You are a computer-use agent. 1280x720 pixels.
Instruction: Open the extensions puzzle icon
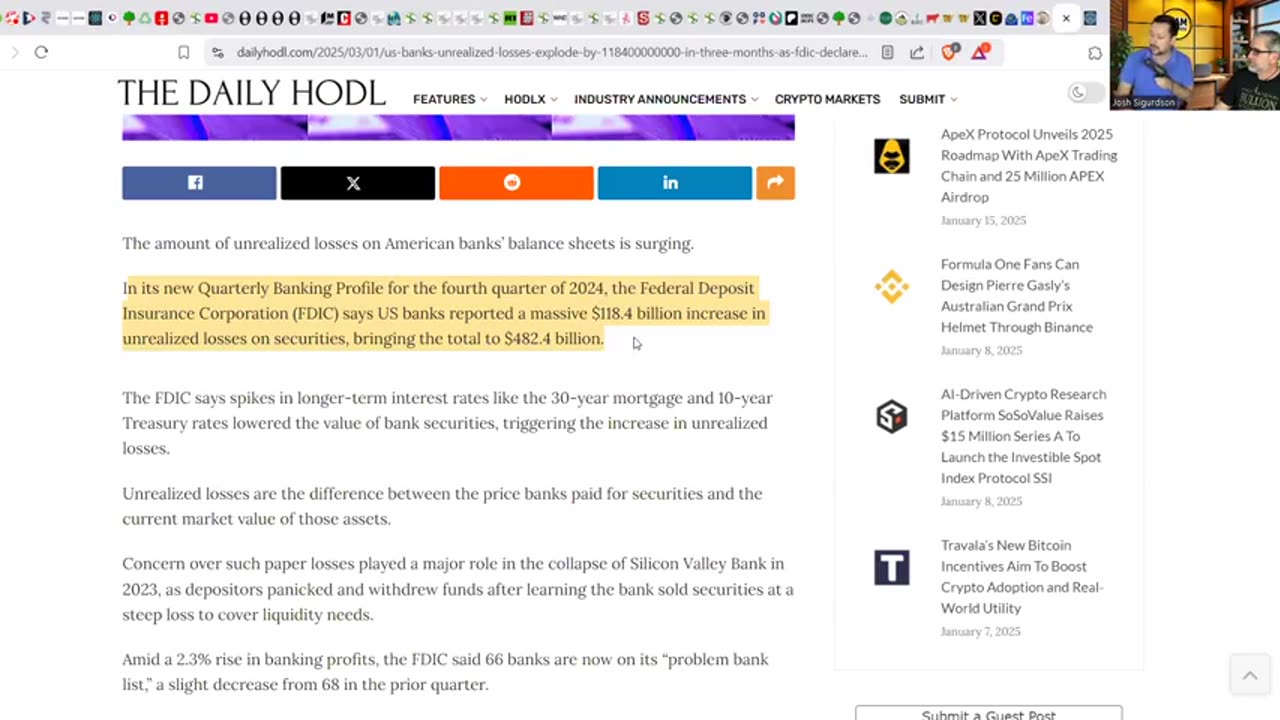pos(1095,52)
